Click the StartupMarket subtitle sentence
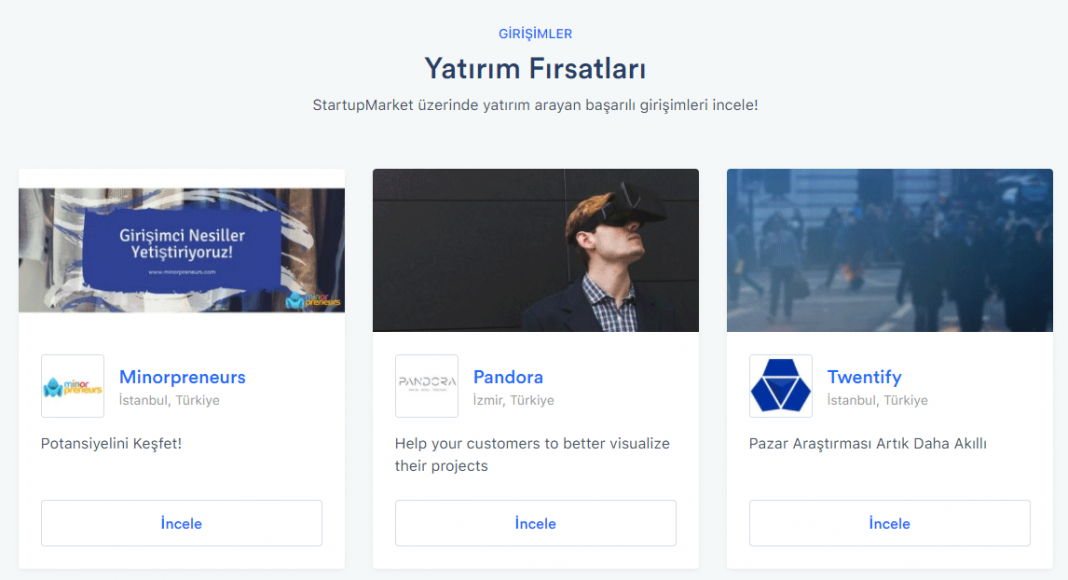This screenshot has width=1068, height=580. point(535,106)
